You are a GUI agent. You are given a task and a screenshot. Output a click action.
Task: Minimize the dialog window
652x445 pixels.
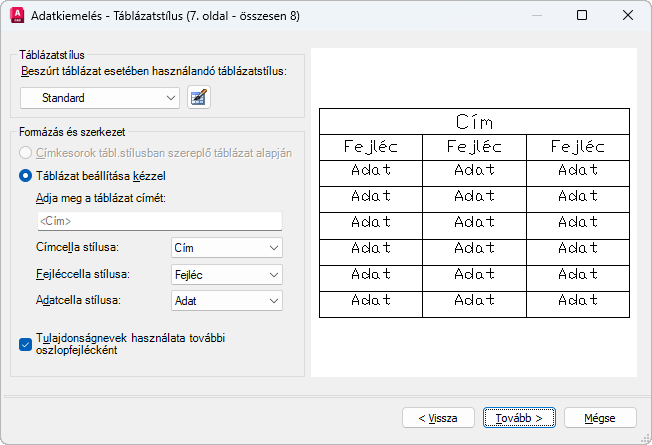click(x=537, y=15)
